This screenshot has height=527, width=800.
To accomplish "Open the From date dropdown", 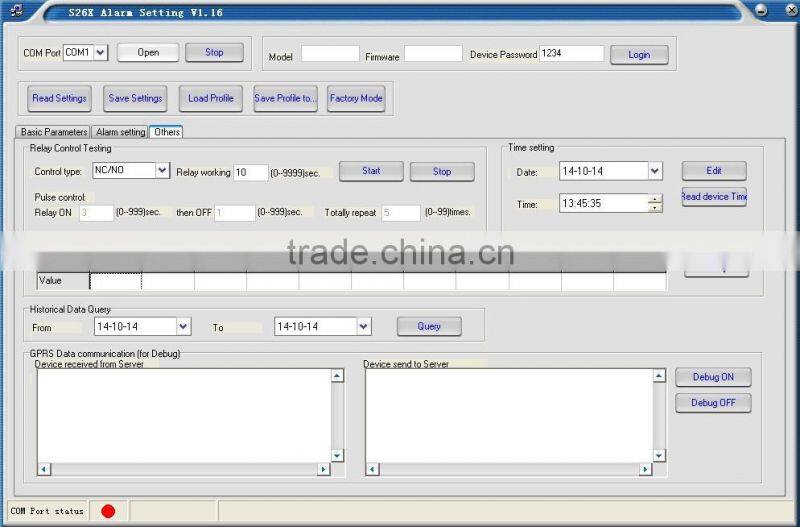I will click(x=183, y=327).
